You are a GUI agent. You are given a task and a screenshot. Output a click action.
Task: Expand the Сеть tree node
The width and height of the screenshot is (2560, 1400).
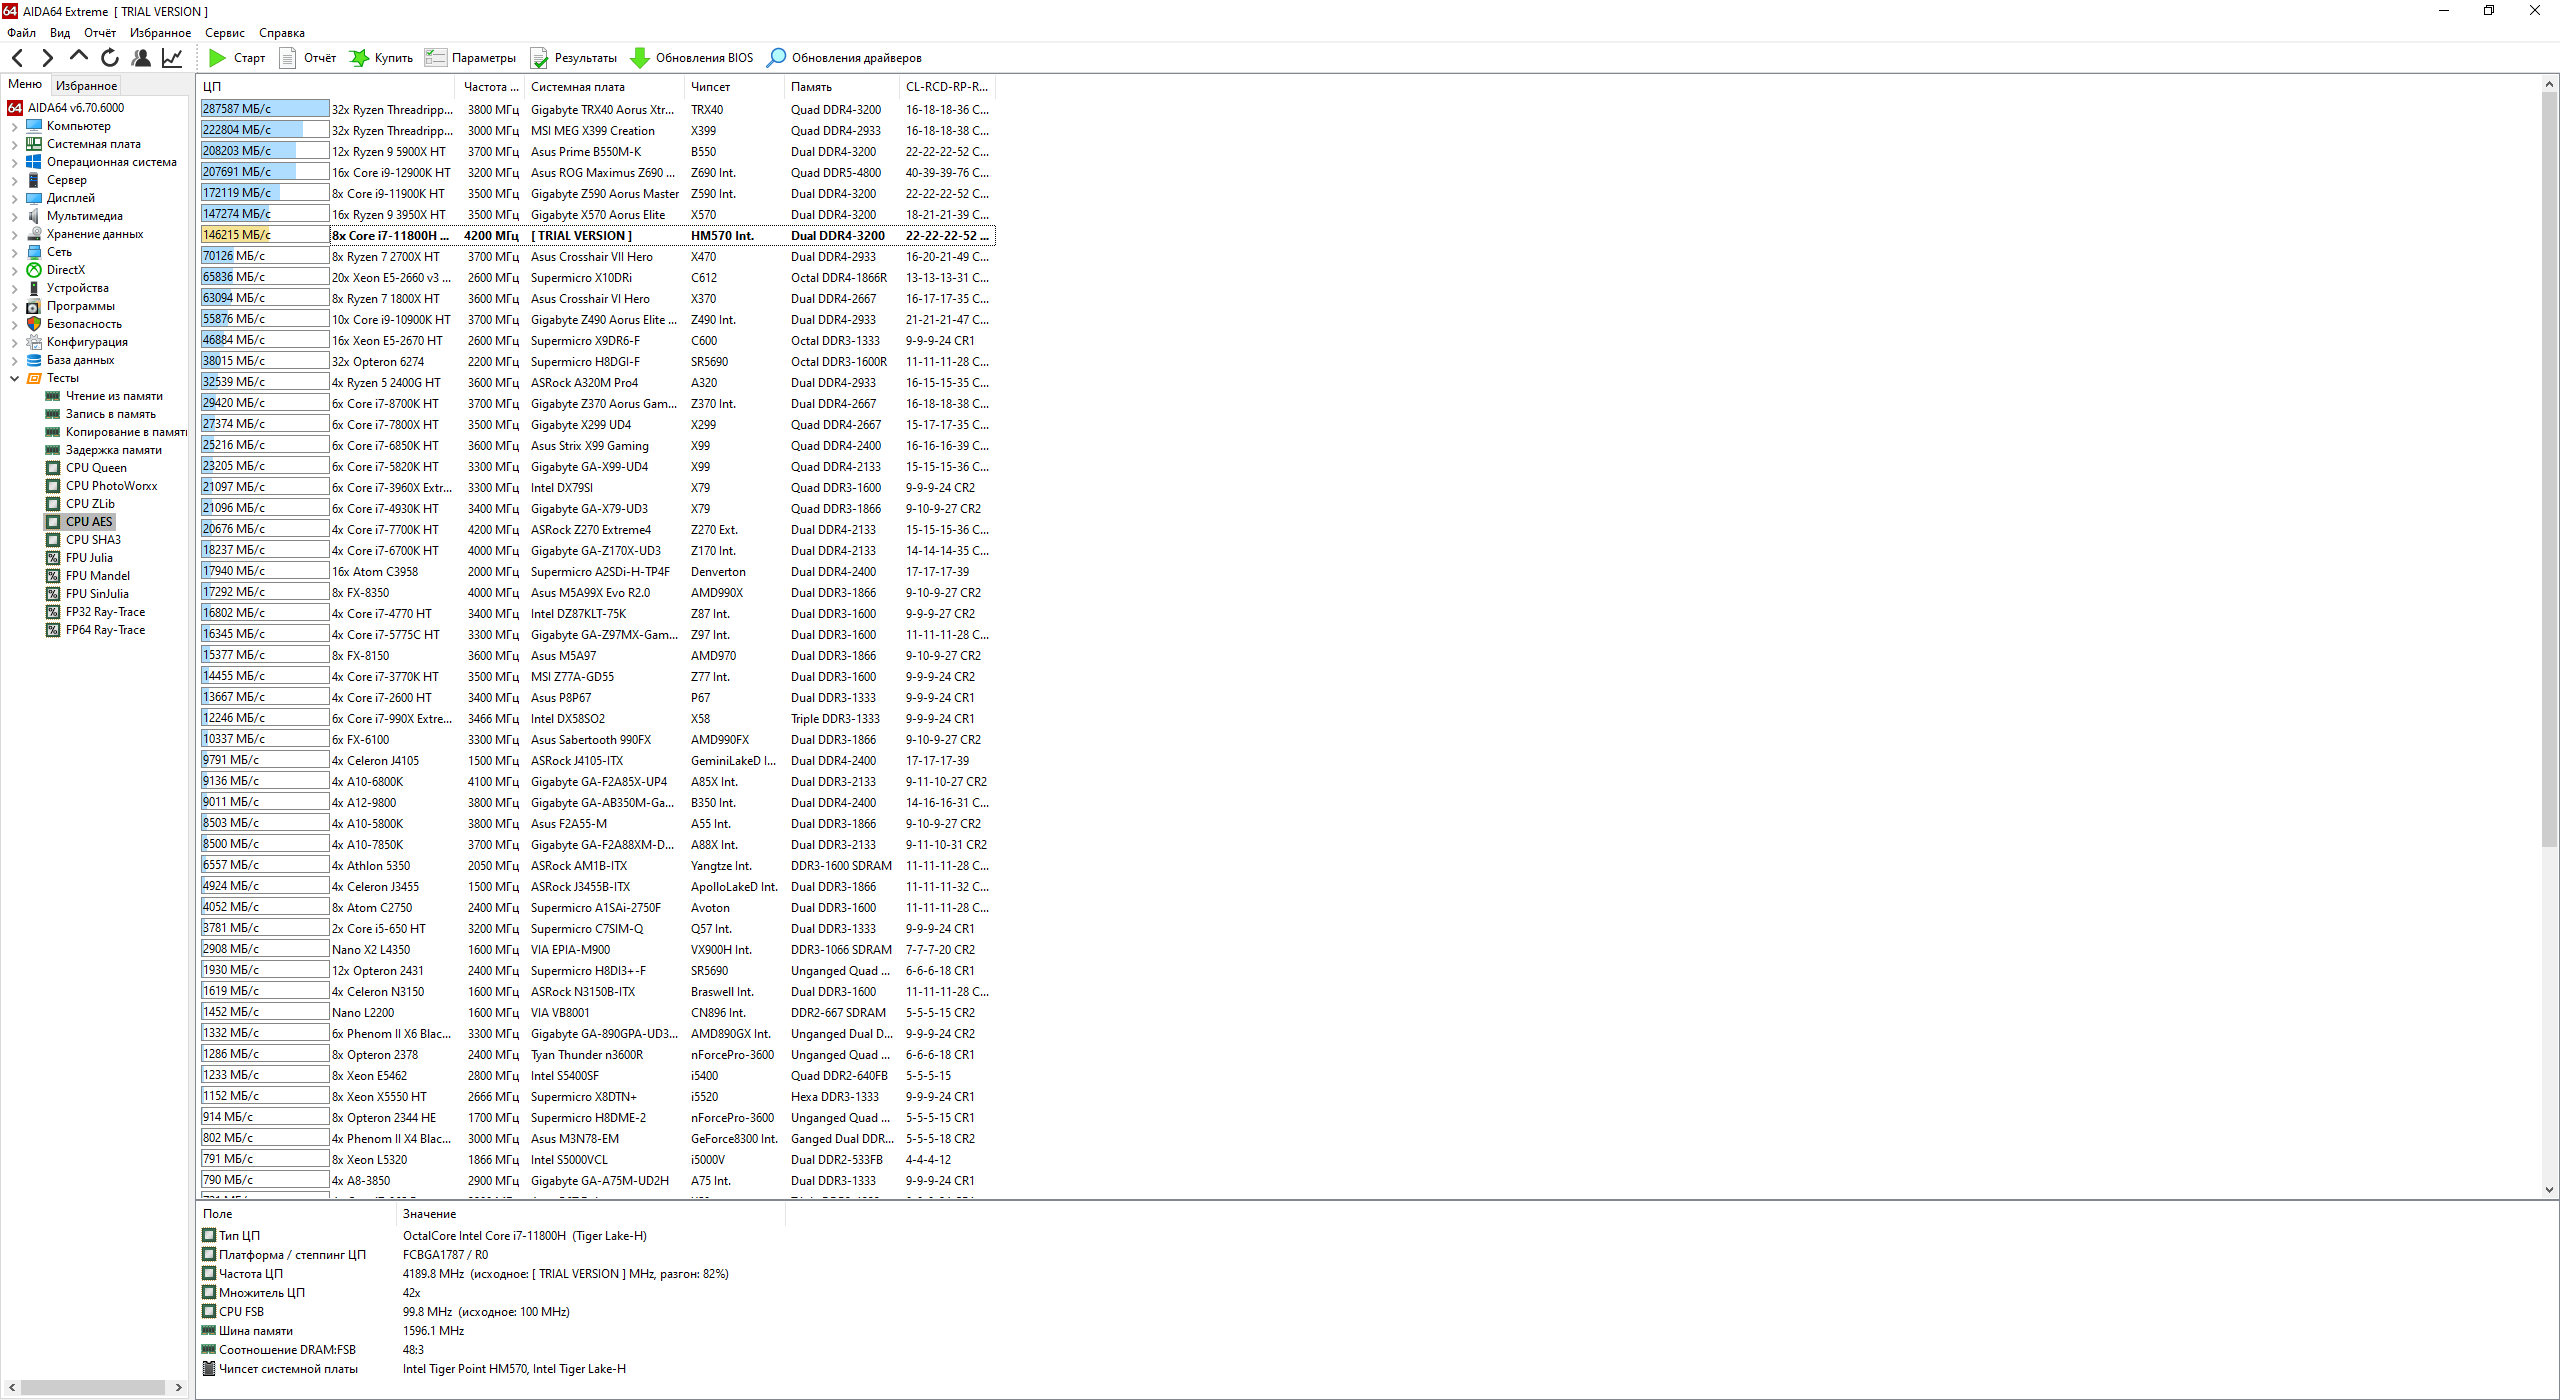click(14, 252)
